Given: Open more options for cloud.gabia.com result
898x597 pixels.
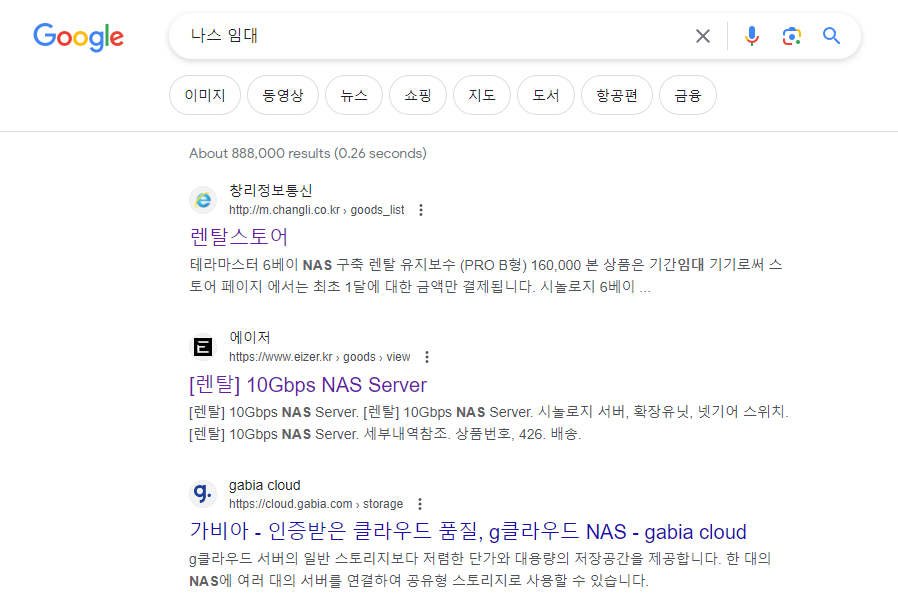Looking at the screenshot, I should 420,504.
